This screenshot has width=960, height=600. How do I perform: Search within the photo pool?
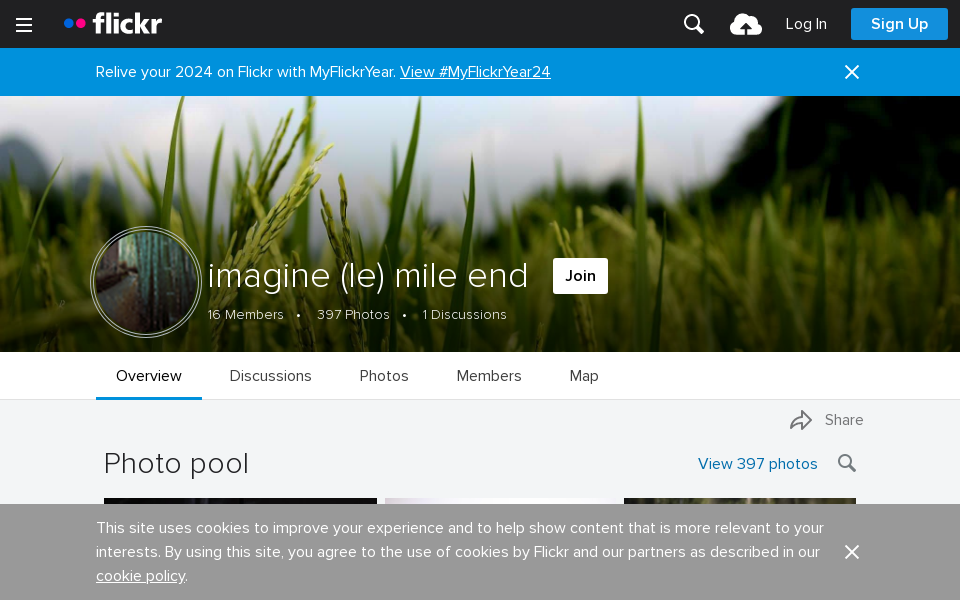coord(847,463)
